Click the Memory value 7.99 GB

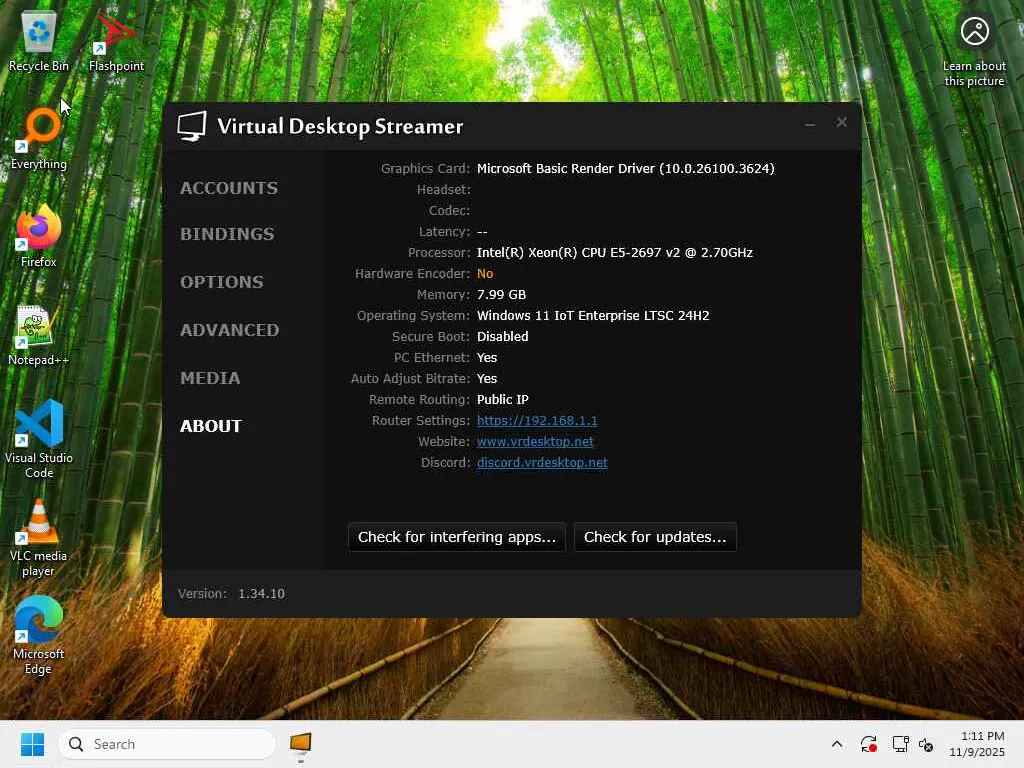point(501,295)
